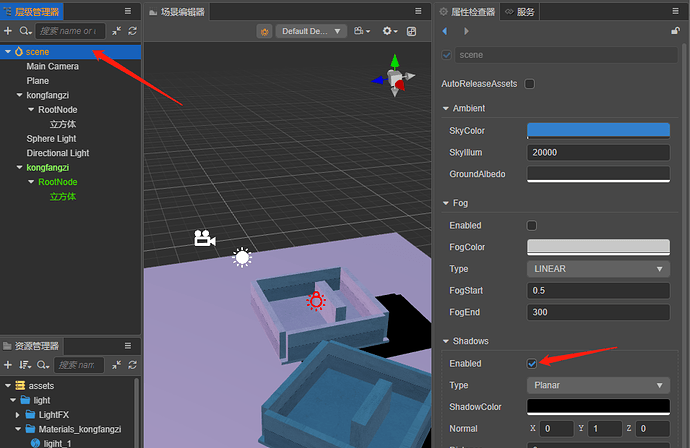Toggle the inspector lock icon
Image resolution: width=690 pixels, height=448 pixels.
click(675, 30)
